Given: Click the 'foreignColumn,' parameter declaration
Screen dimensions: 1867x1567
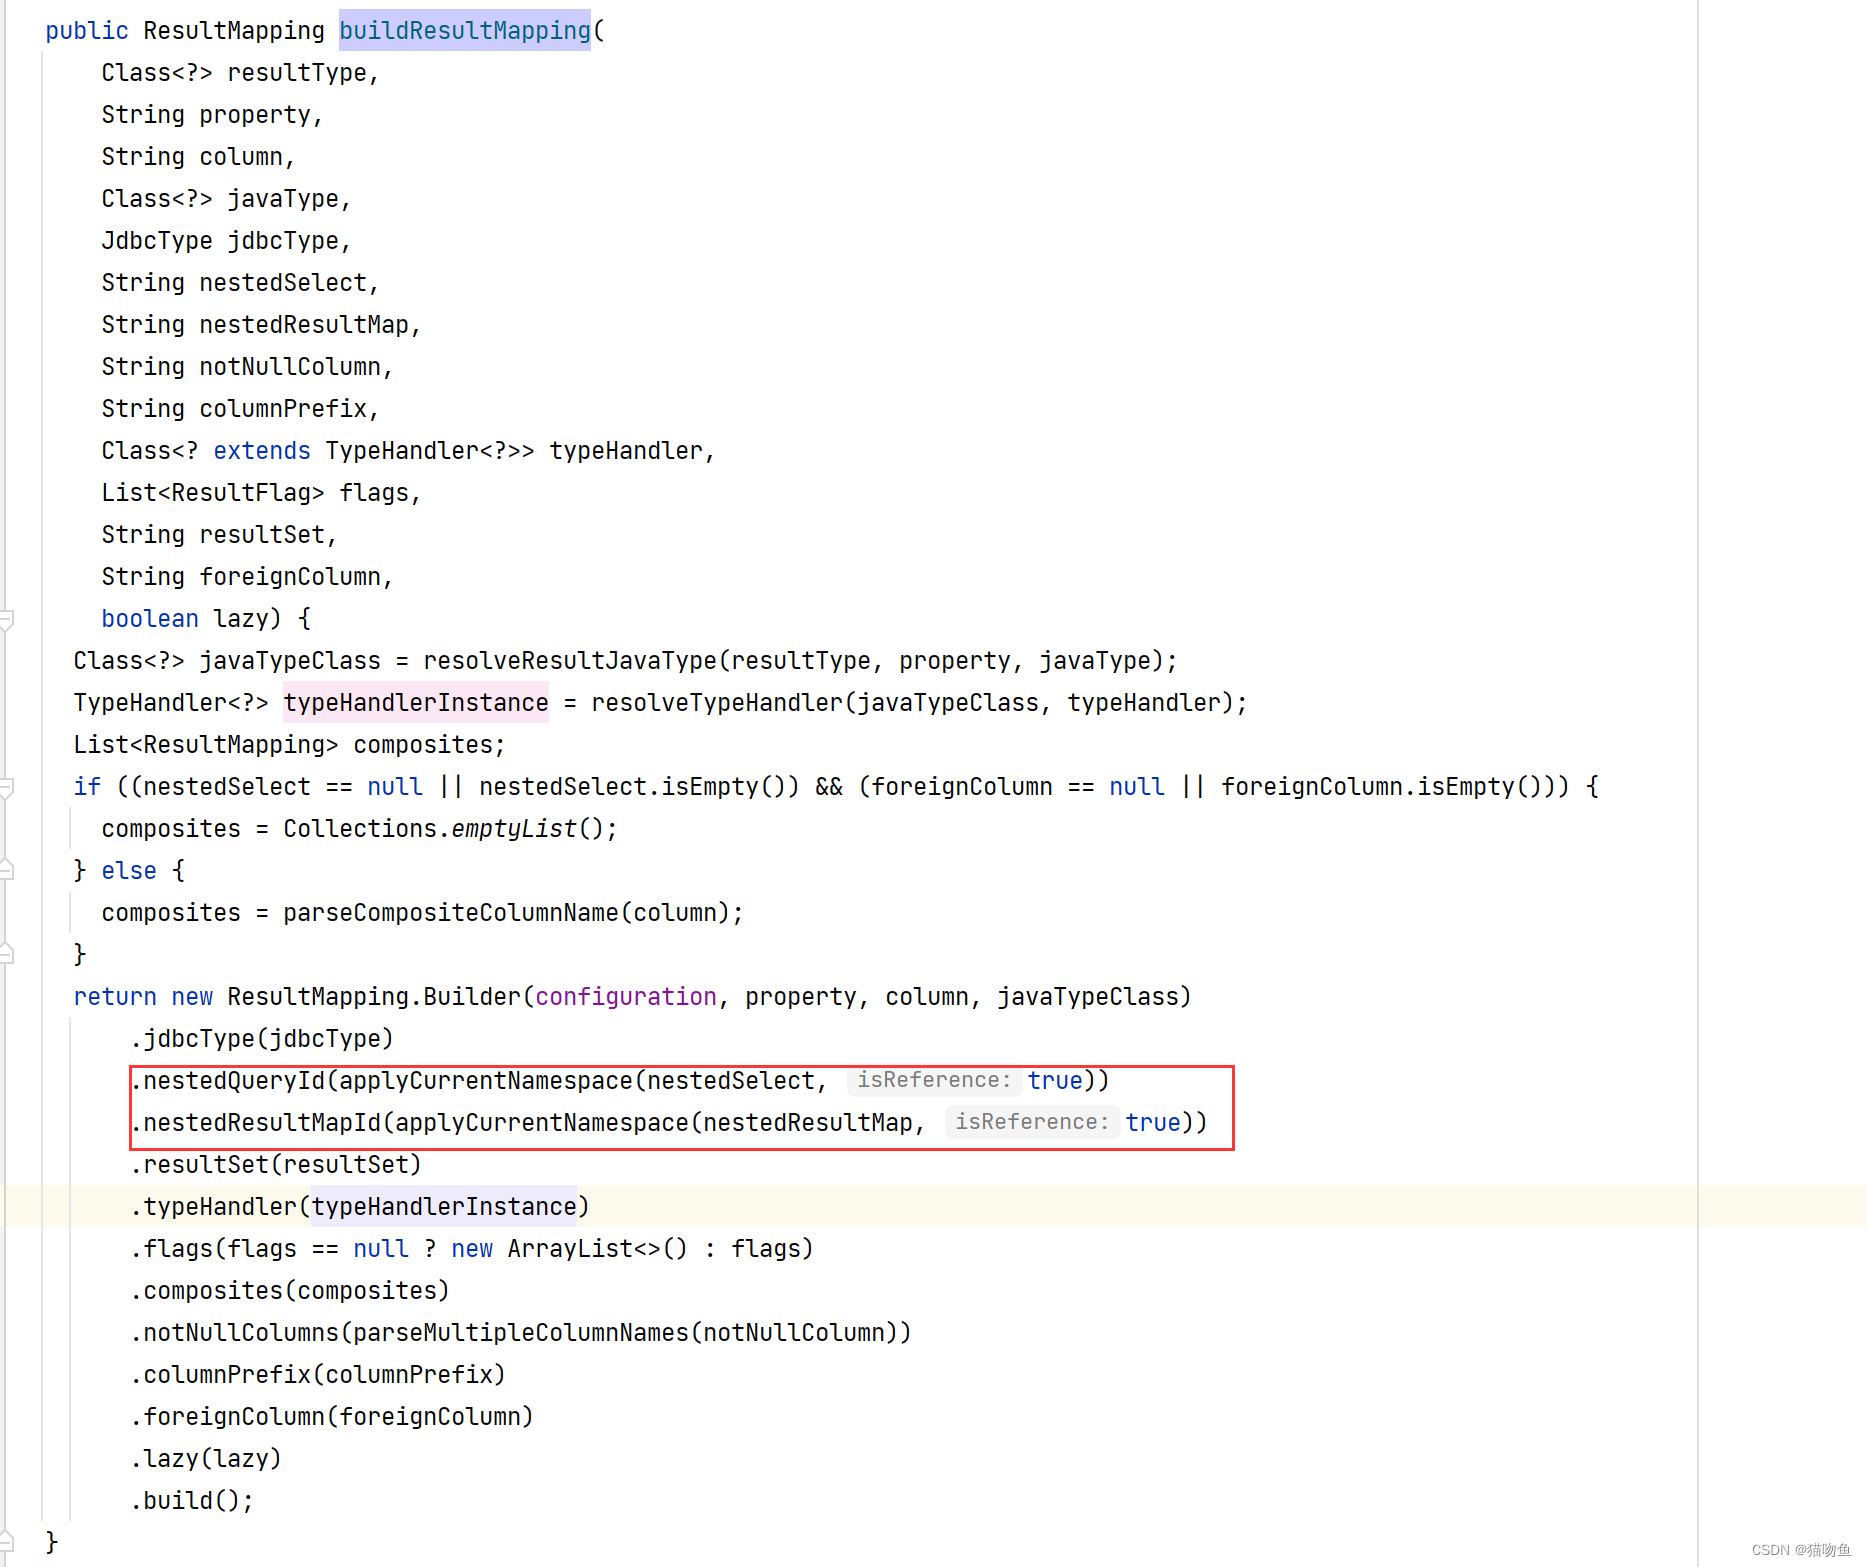Looking at the screenshot, I should coord(296,577).
